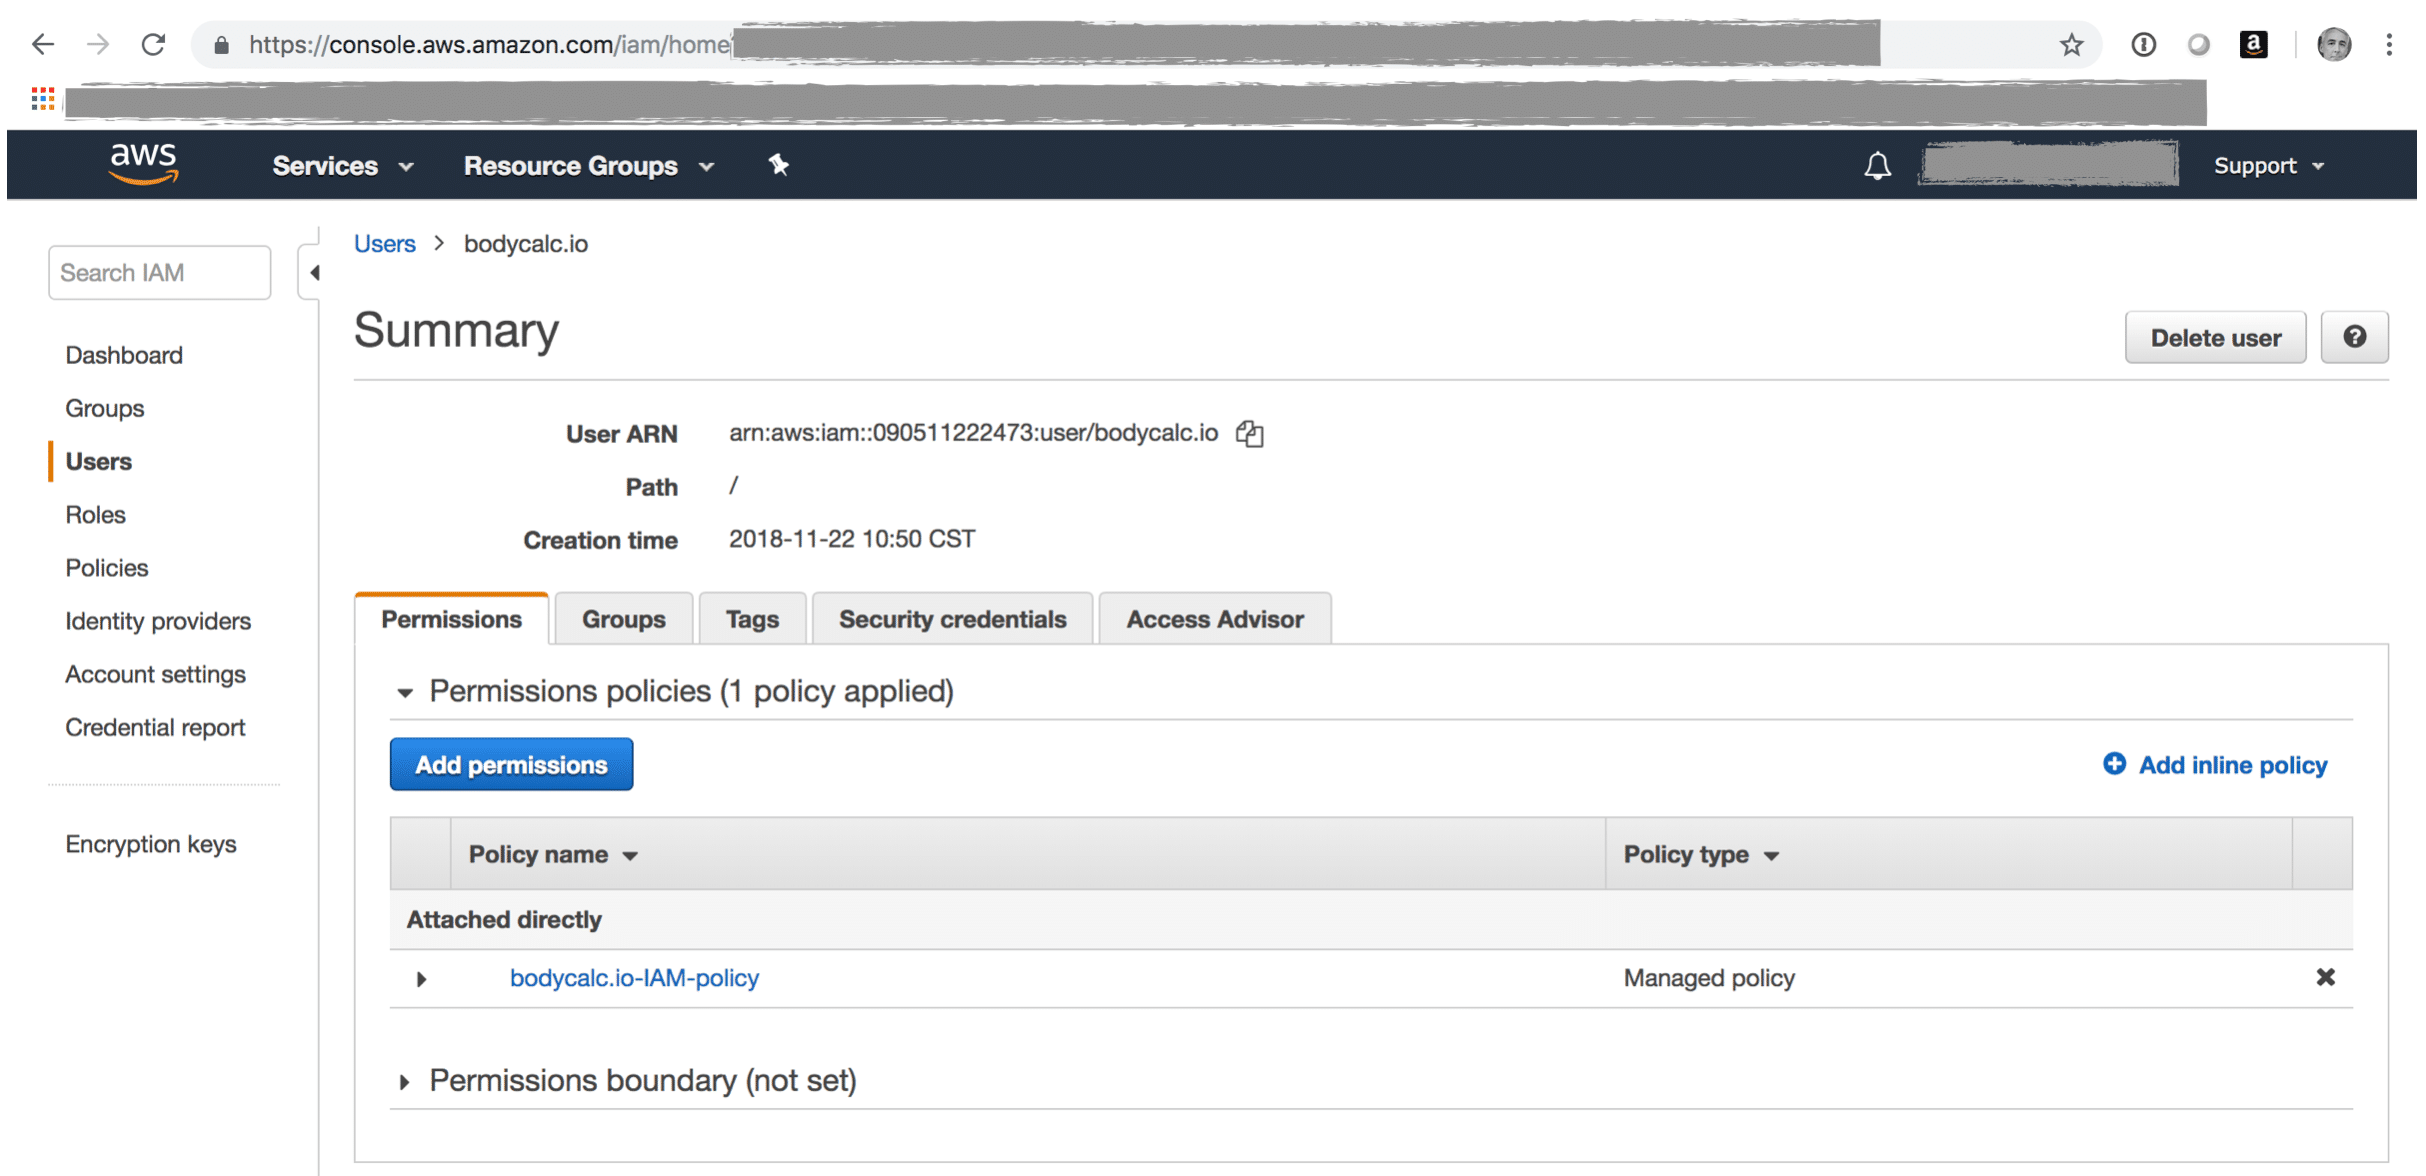Open Encryption keys in the sidebar
Image resolution: width=2426 pixels, height=1176 pixels.
tap(151, 844)
